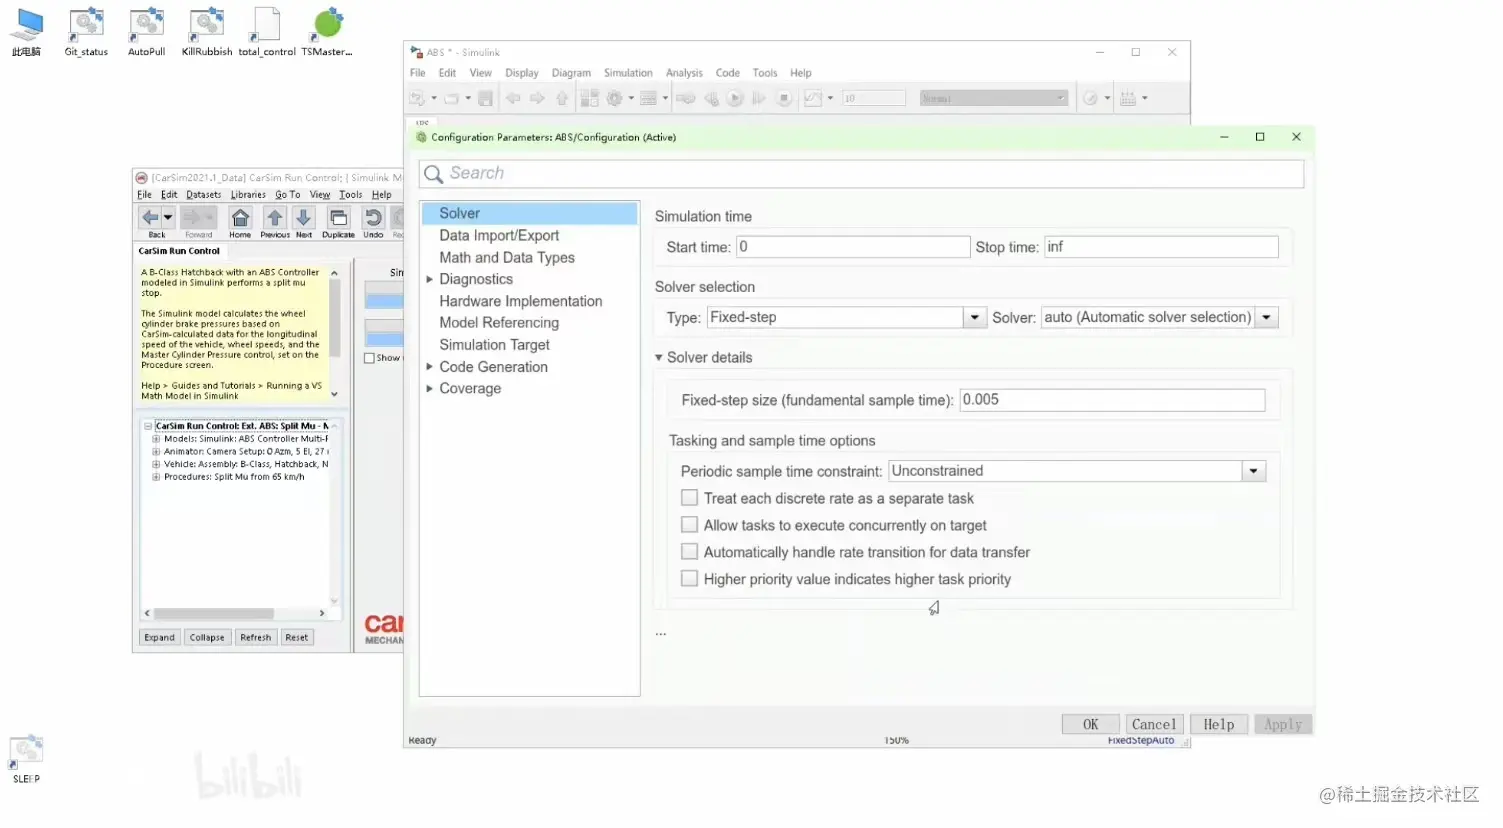Click the Previous up-arrow in CarSim toolbar
Screen dimensions: 1503x828
pos(275,218)
